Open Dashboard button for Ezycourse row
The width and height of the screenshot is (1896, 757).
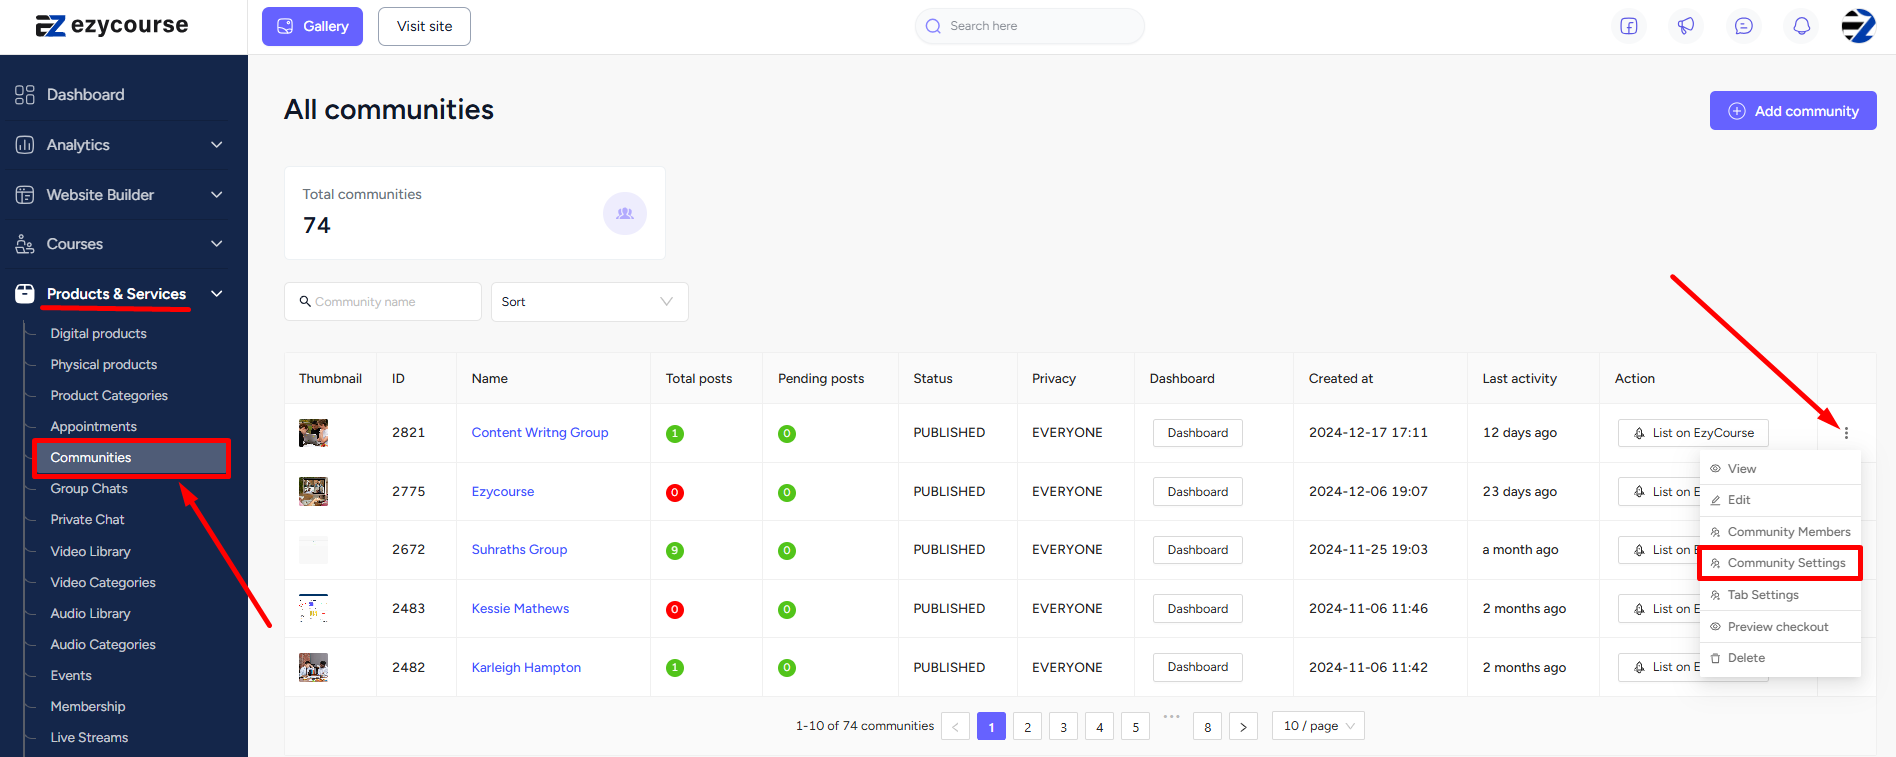tap(1198, 492)
